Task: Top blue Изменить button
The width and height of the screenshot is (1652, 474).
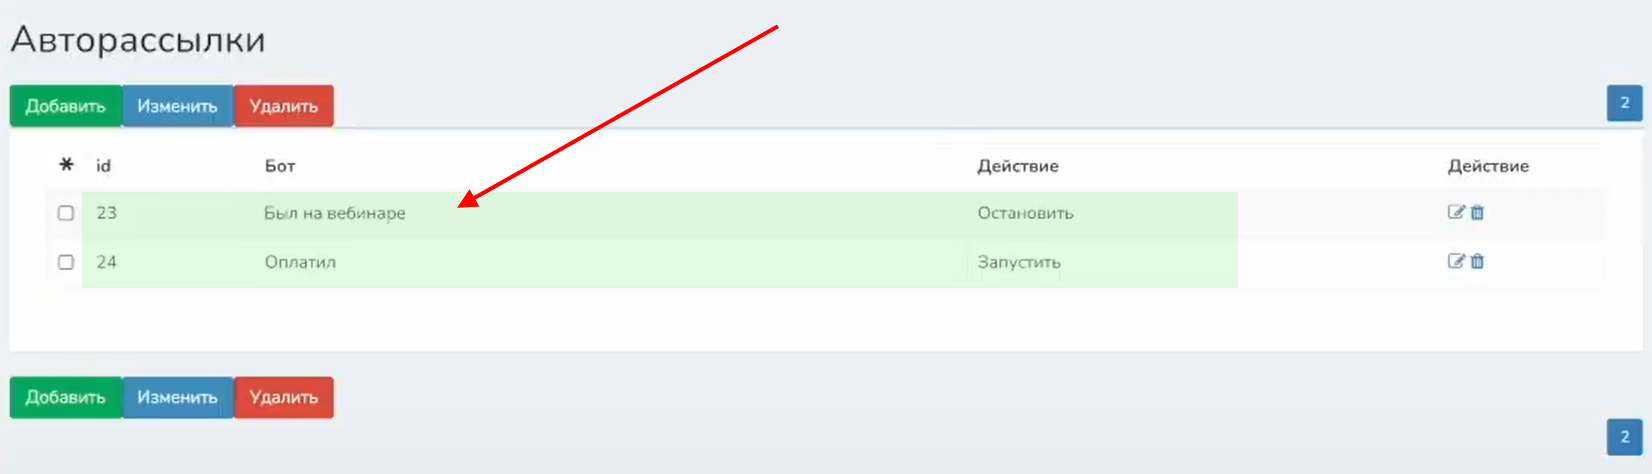Action: click(x=178, y=106)
